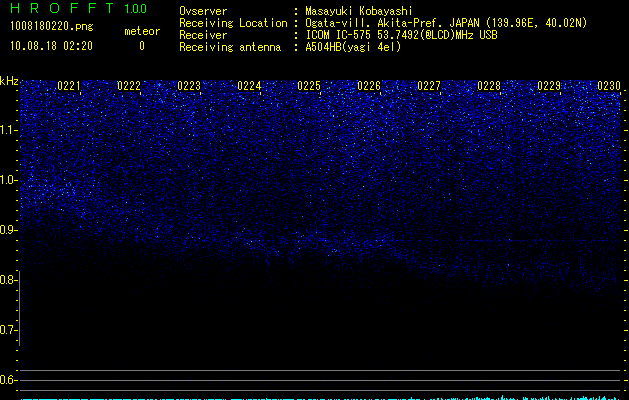Click the 0.9 kHz axis label

(x=8, y=230)
